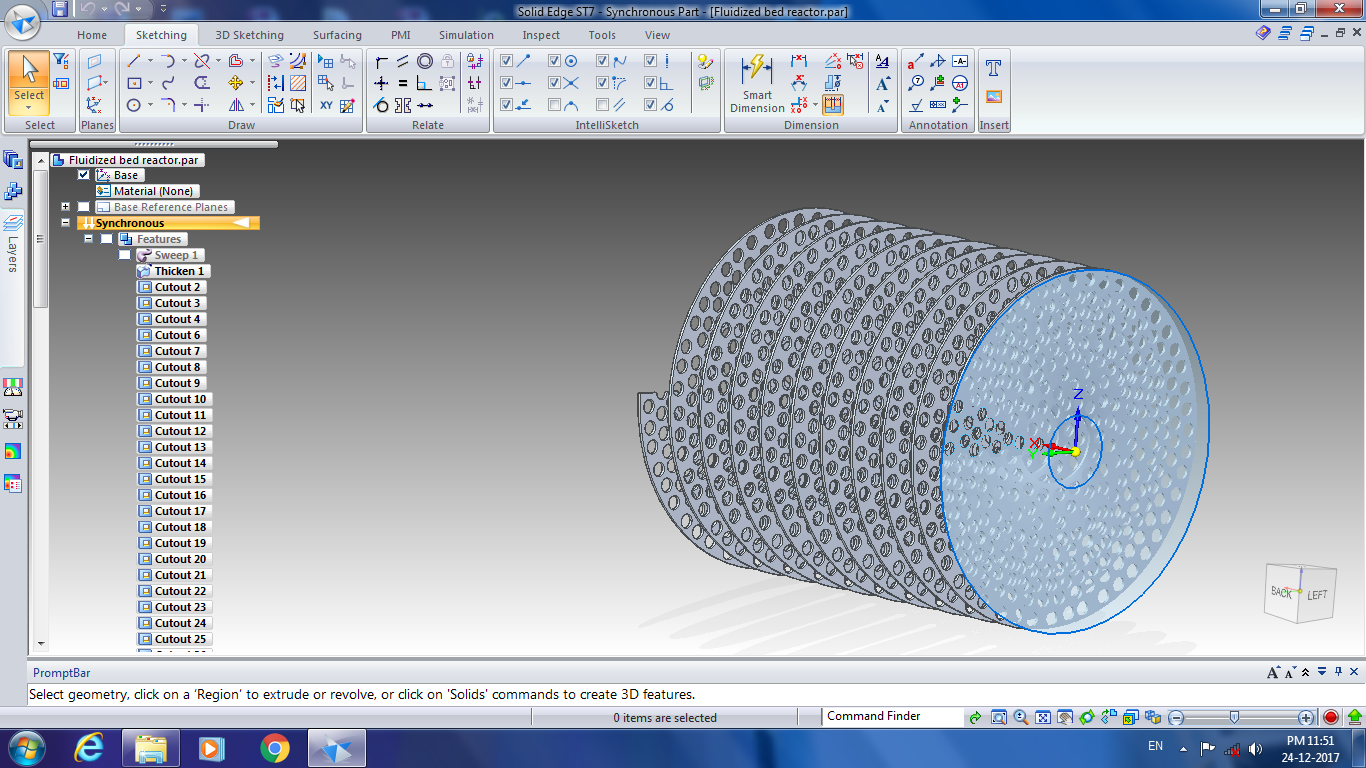Pick the Circle by Center tool

133,105
